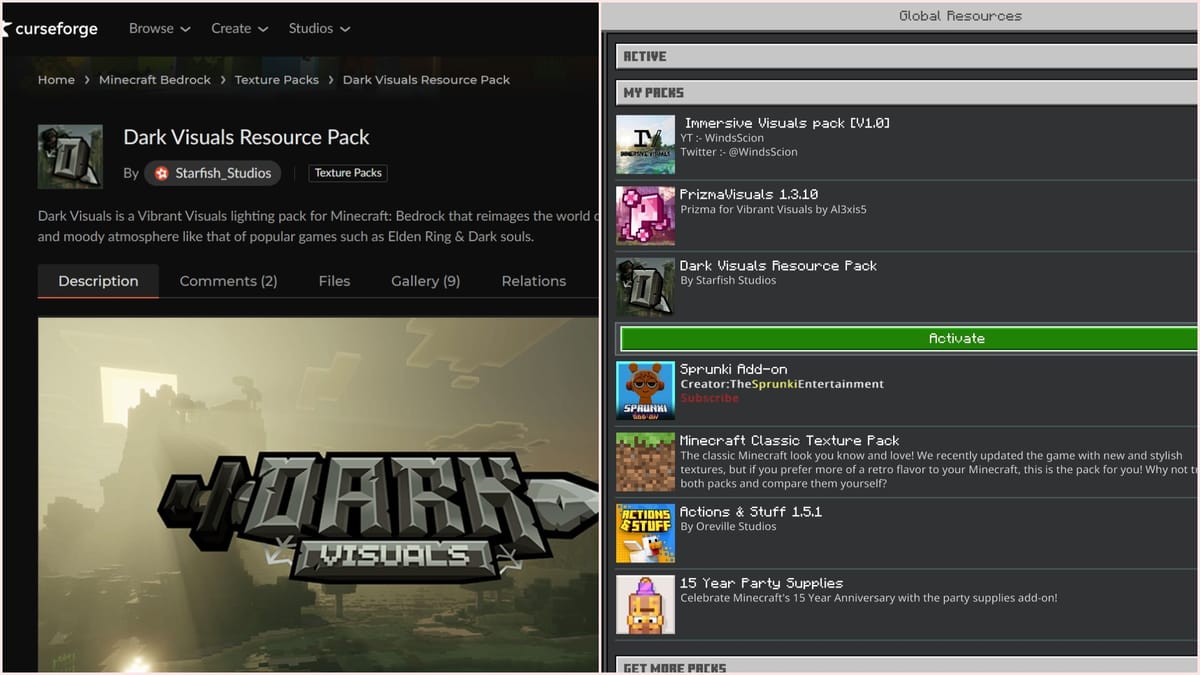Expand the Active packs section
1200x675 pixels.
905,57
